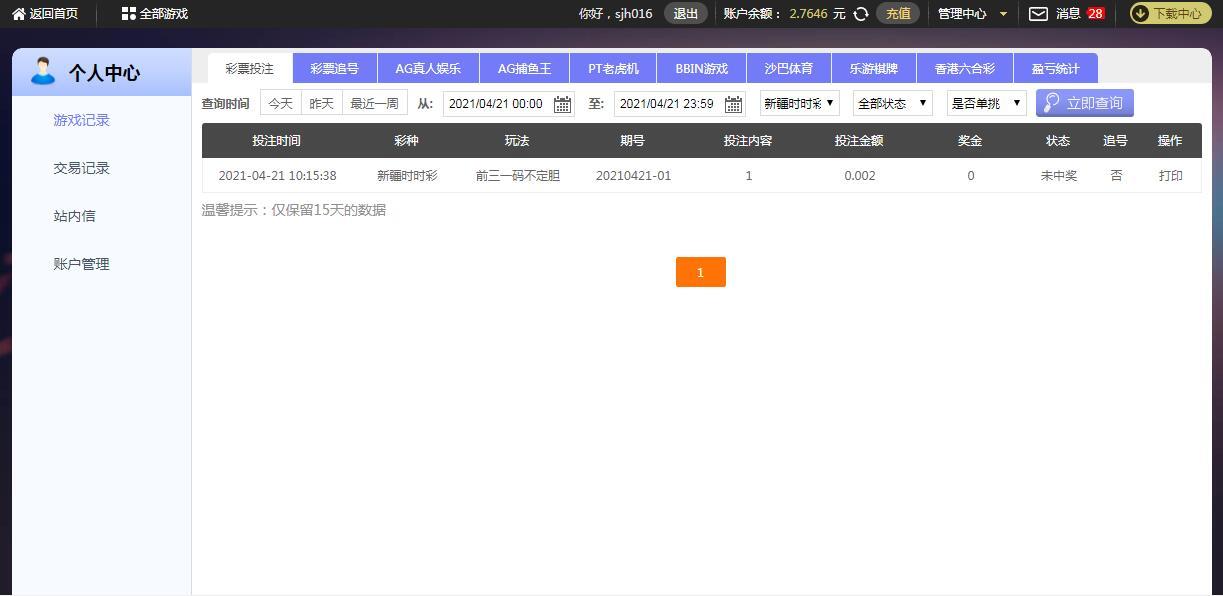Click the start date field 2021/04/21 00:00
1223x596 pixels.
click(x=496, y=104)
